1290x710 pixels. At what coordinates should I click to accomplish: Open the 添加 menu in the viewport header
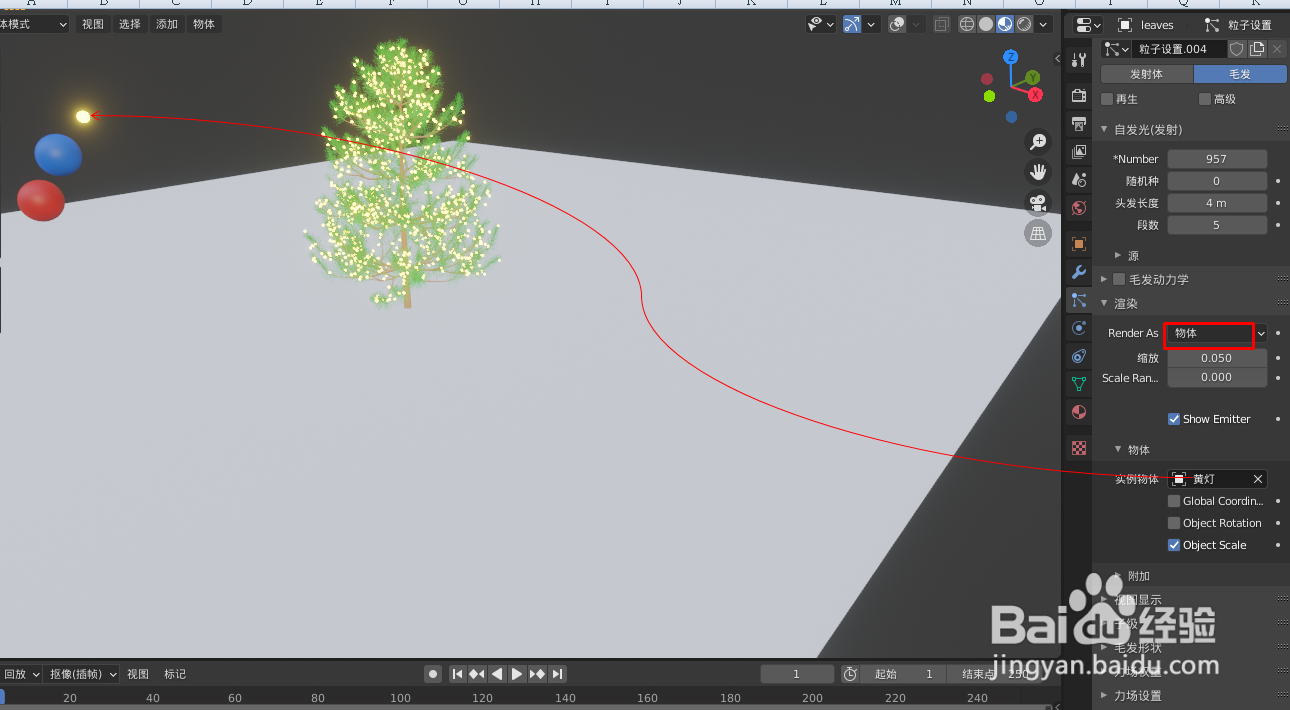click(166, 24)
